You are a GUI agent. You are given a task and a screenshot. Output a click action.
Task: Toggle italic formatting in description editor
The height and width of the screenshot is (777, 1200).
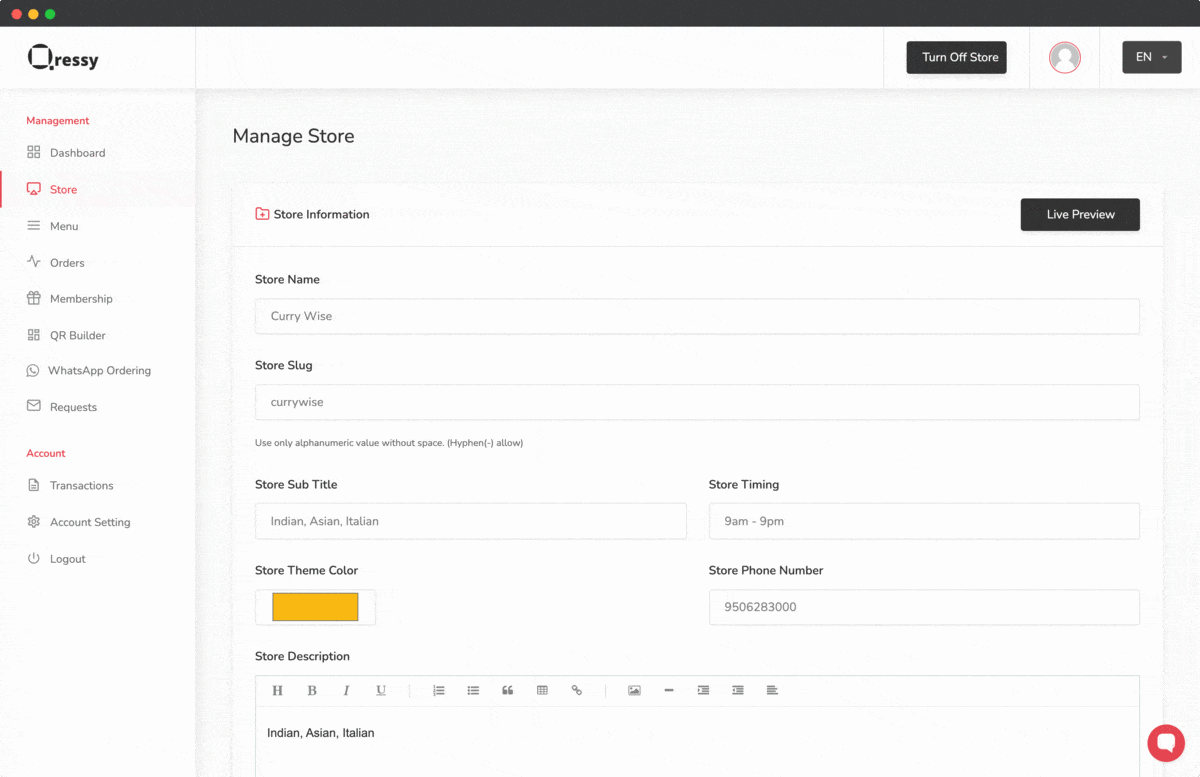(346, 690)
